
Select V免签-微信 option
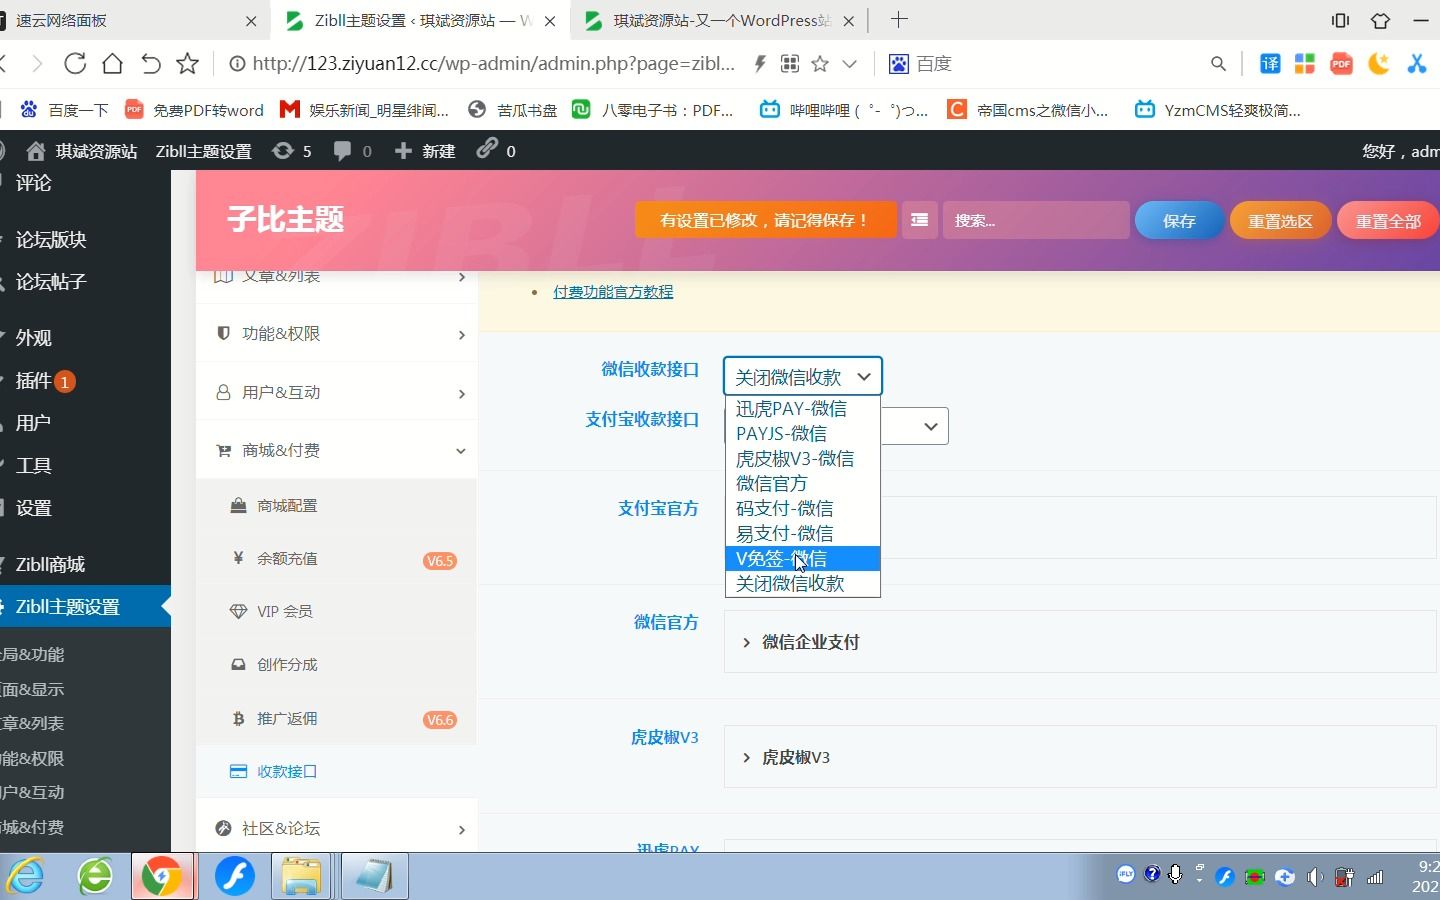pos(803,559)
